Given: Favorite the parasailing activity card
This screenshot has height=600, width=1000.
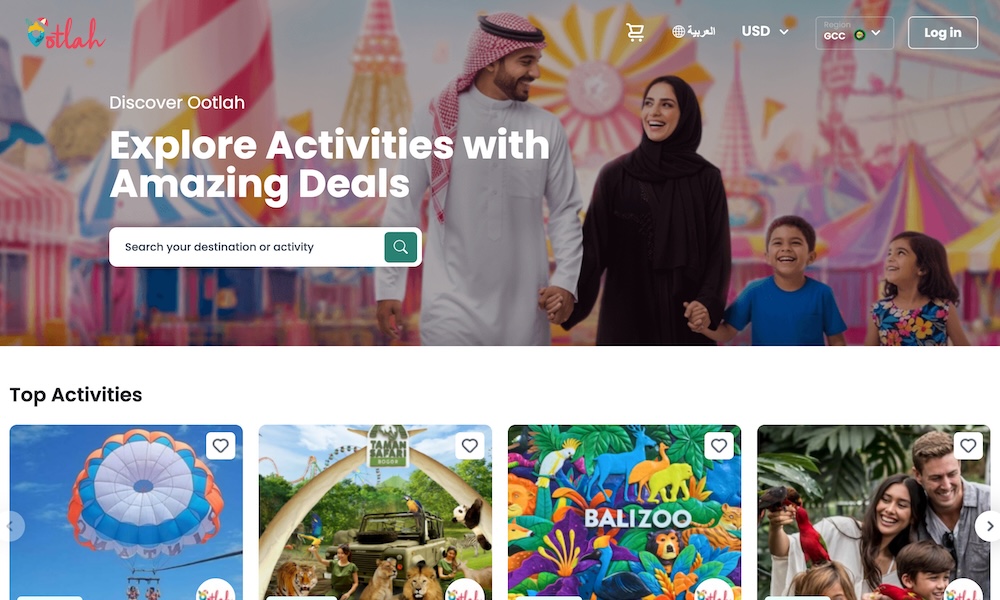Looking at the screenshot, I should tap(221, 446).
